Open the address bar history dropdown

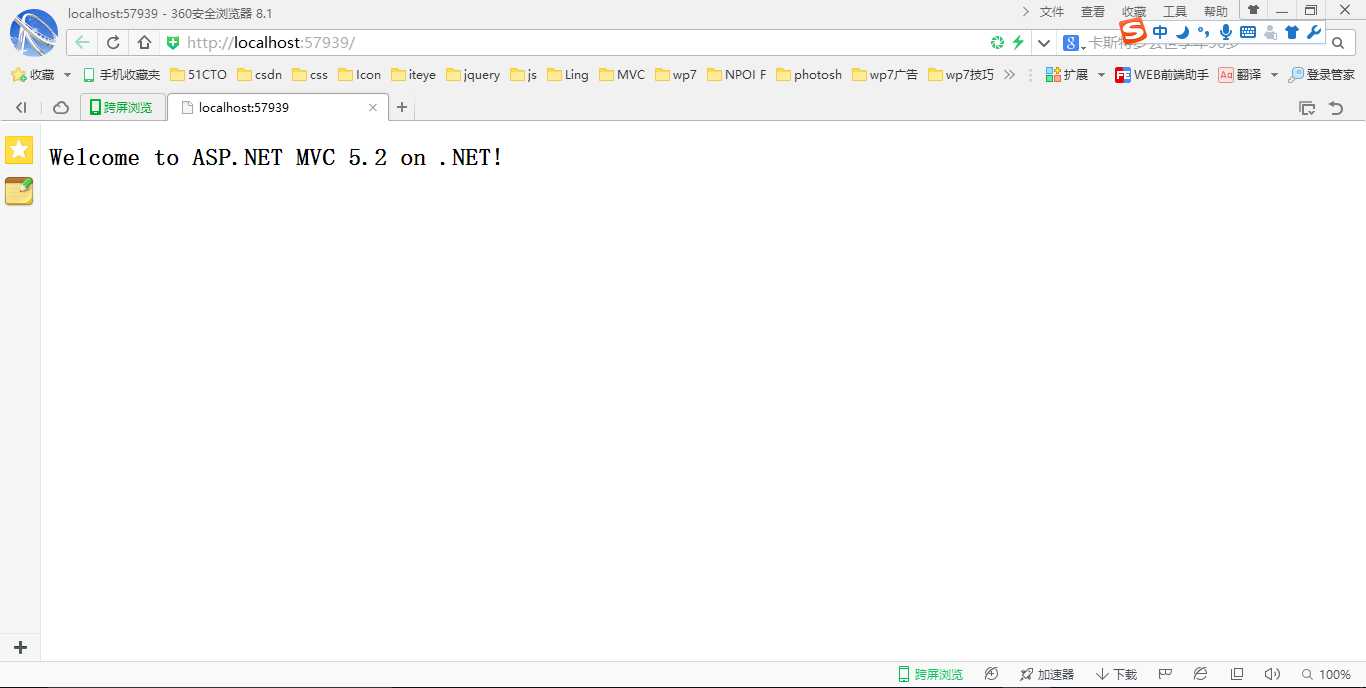1044,42
